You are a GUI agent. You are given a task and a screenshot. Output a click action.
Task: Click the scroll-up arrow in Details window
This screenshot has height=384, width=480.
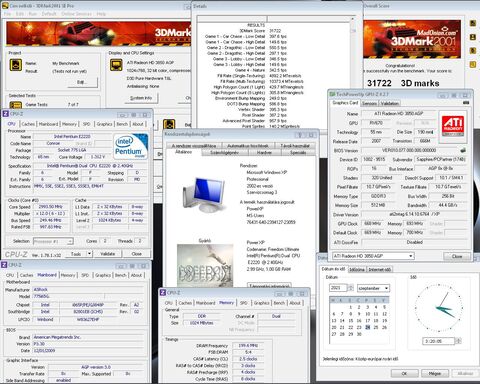coord(353,19)
